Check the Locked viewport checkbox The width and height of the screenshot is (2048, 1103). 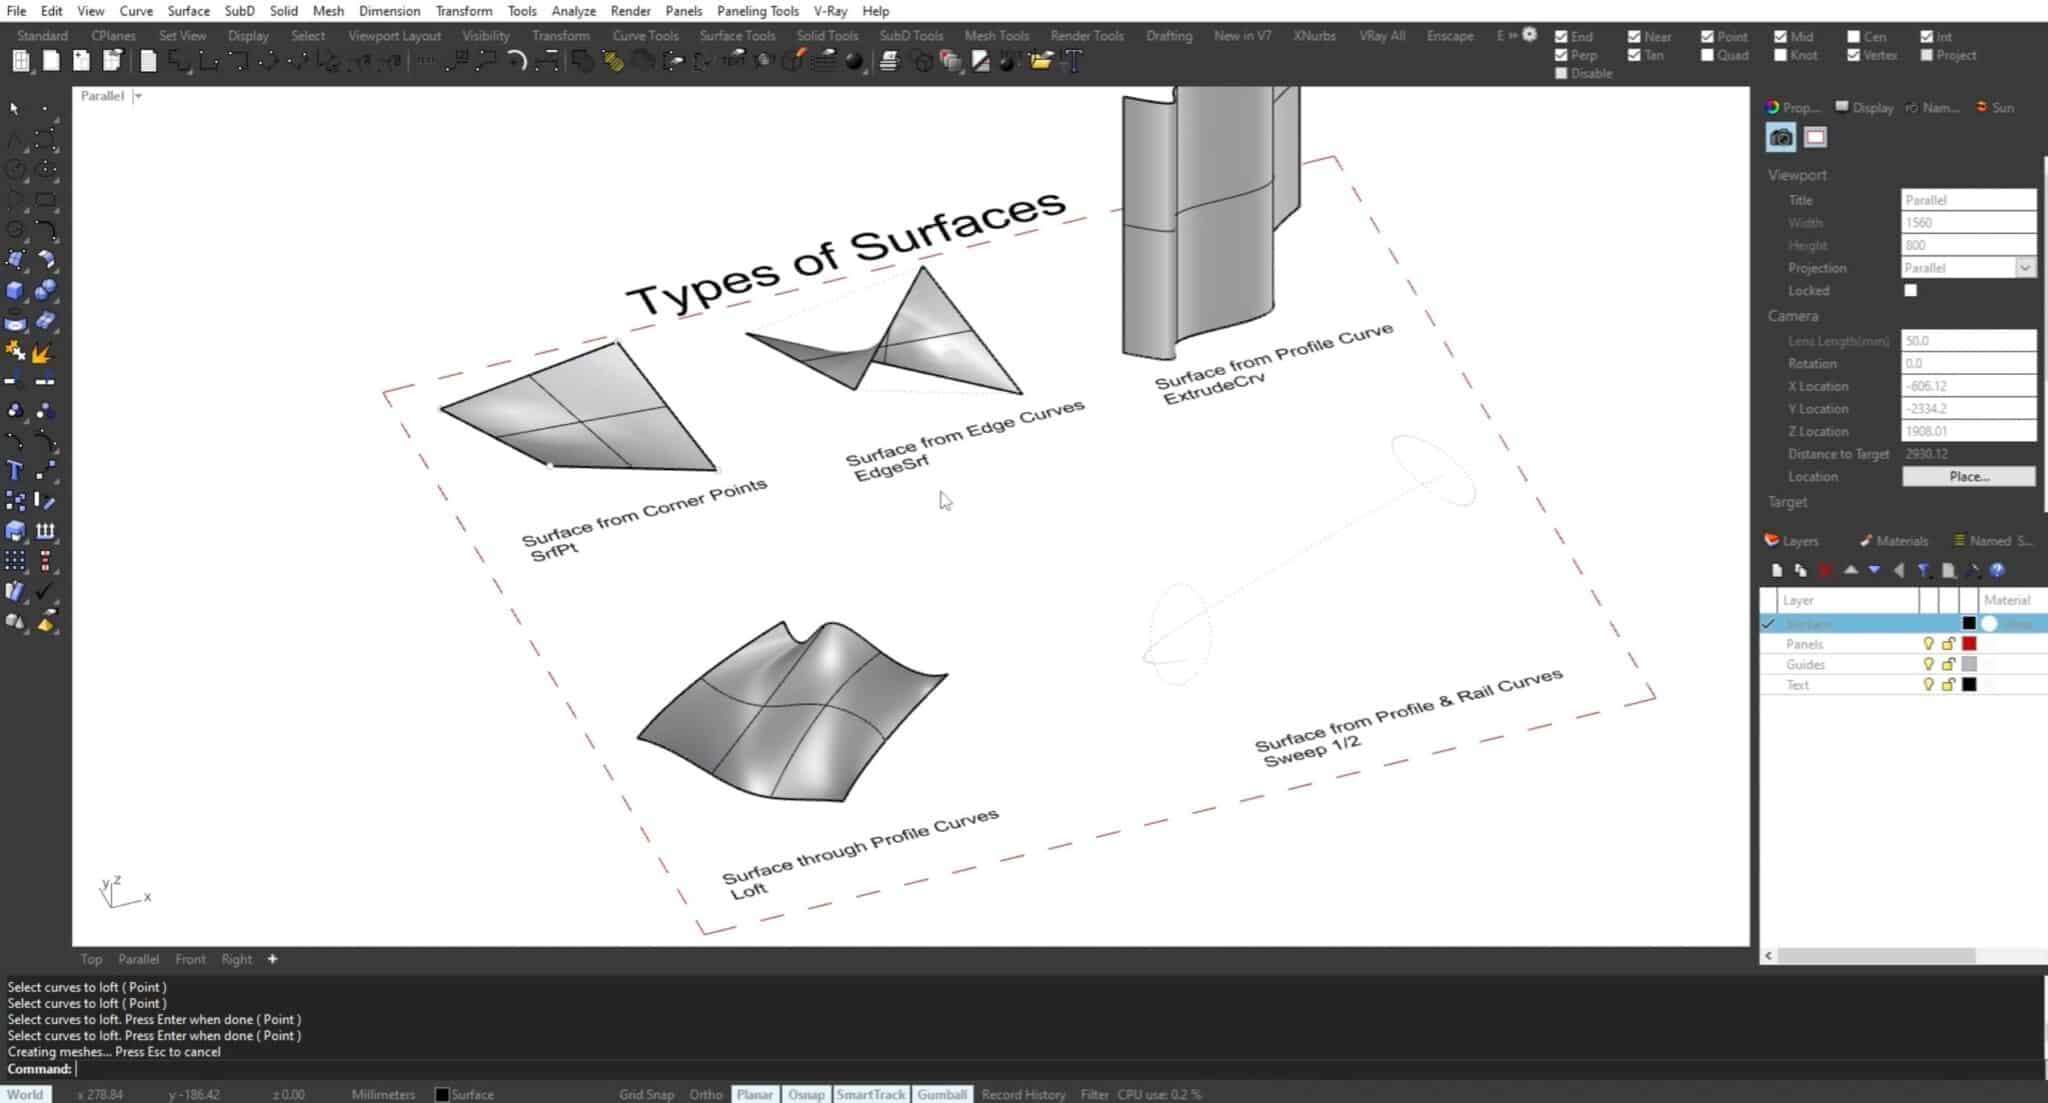[x=1910, y=290]
